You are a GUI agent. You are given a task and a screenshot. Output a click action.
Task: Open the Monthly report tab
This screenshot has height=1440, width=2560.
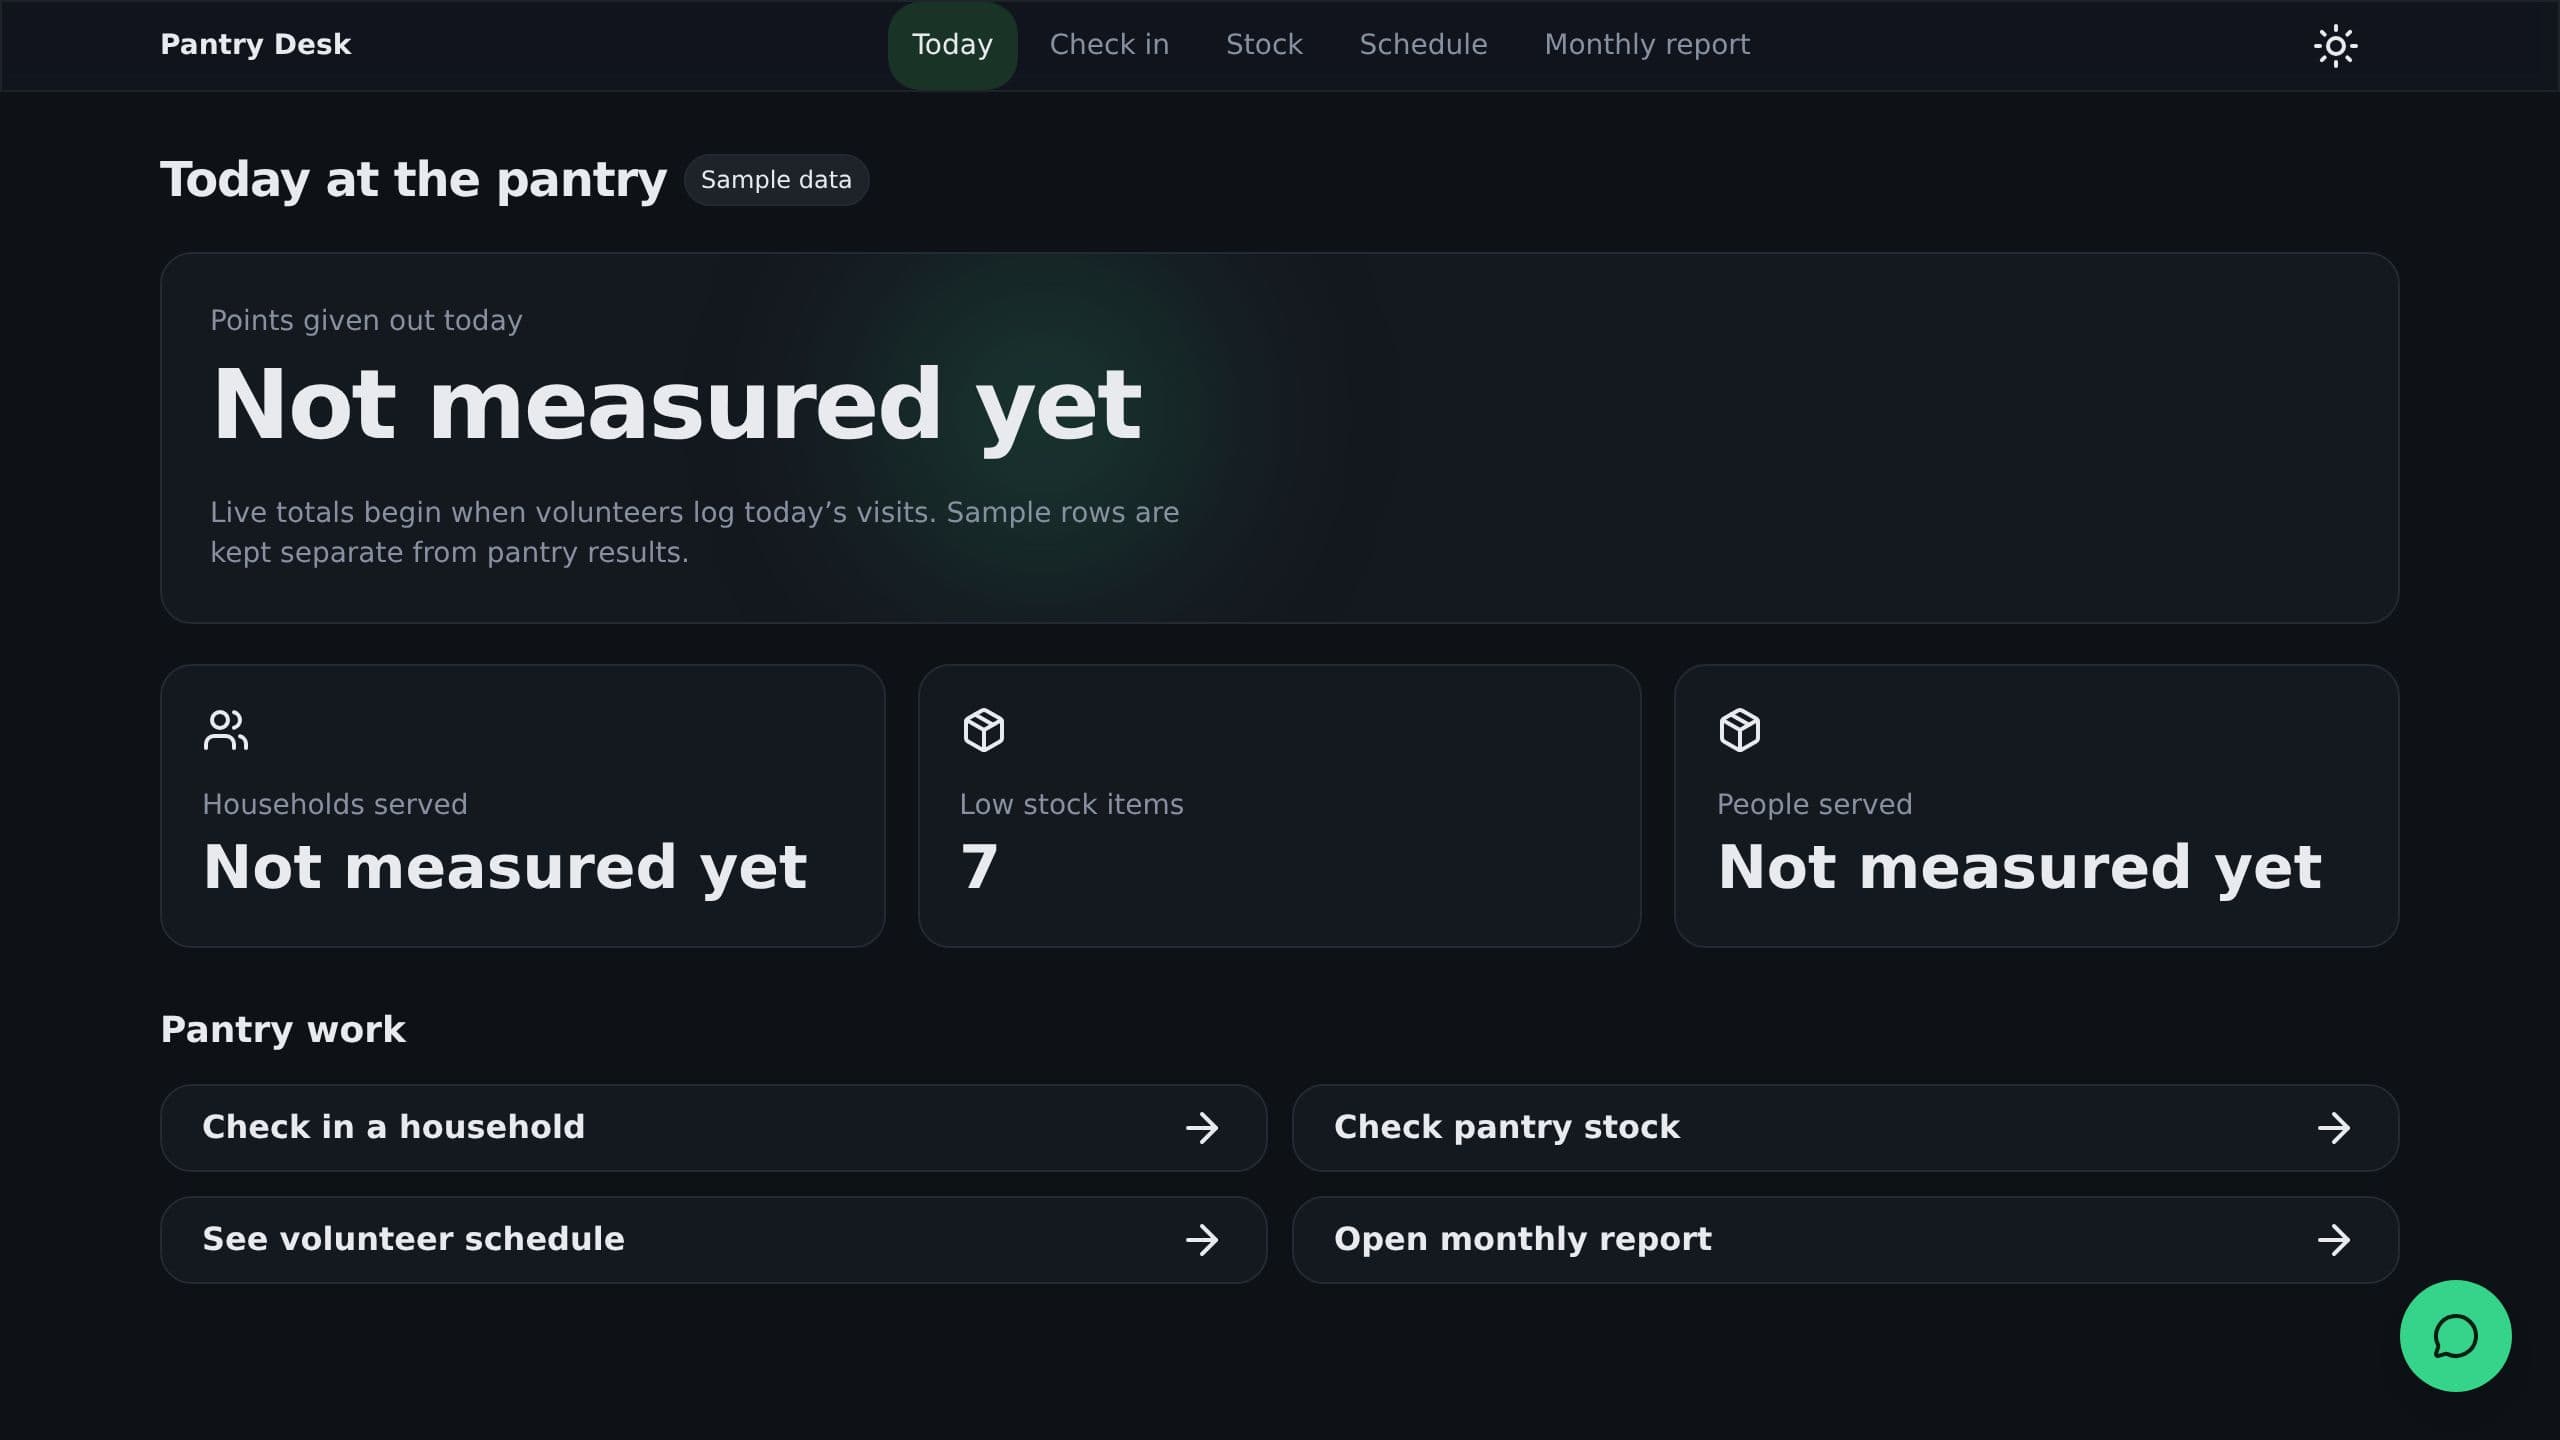(x=1647, y=45)
